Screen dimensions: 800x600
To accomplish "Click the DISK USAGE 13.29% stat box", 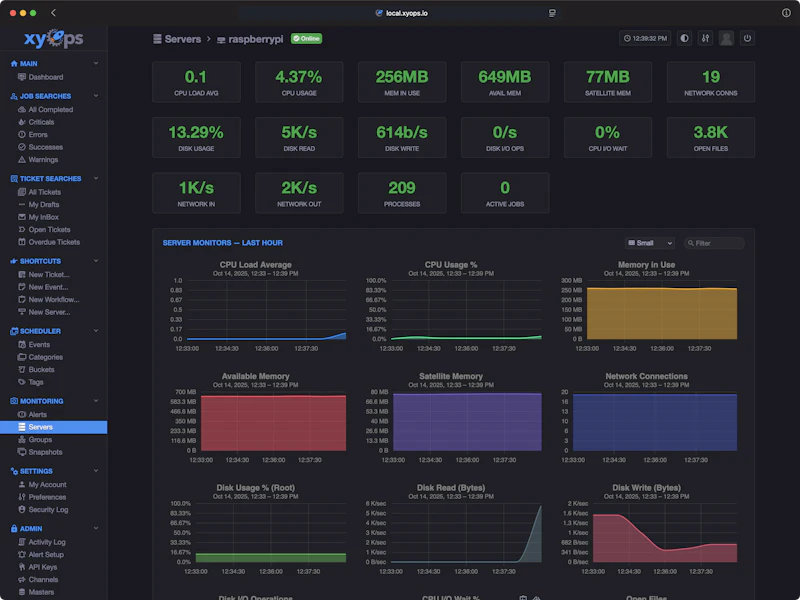I will pyautogui.click(x=196, y=137).
